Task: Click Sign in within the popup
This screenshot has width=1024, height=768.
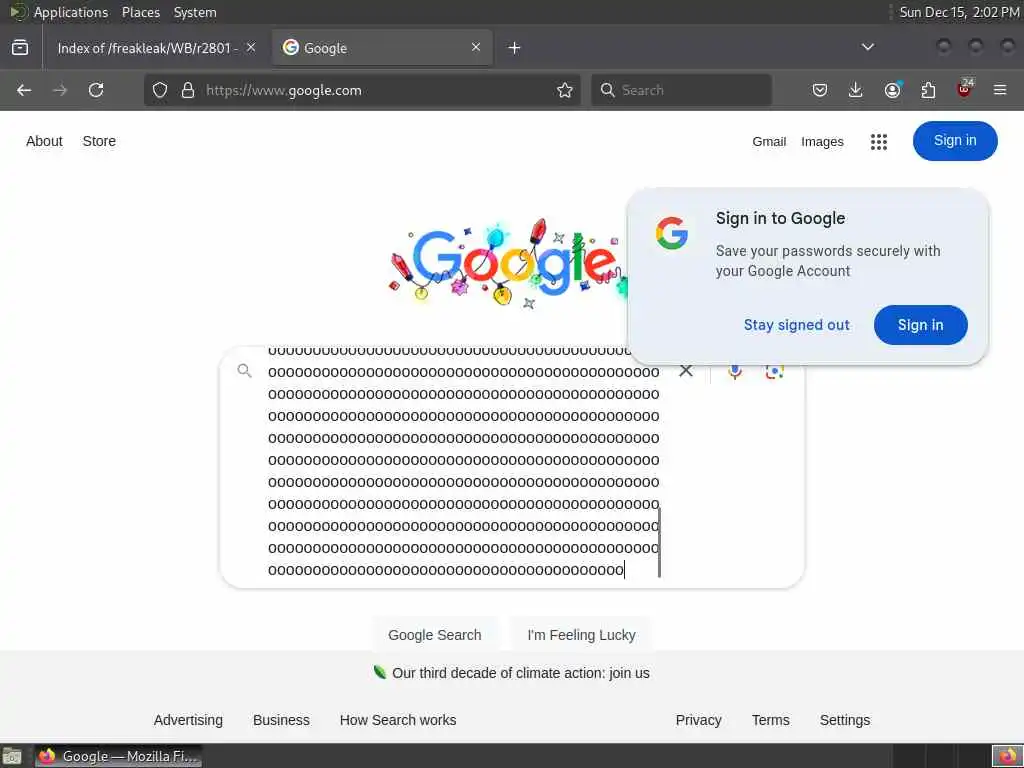Action: tap(920, 325)
